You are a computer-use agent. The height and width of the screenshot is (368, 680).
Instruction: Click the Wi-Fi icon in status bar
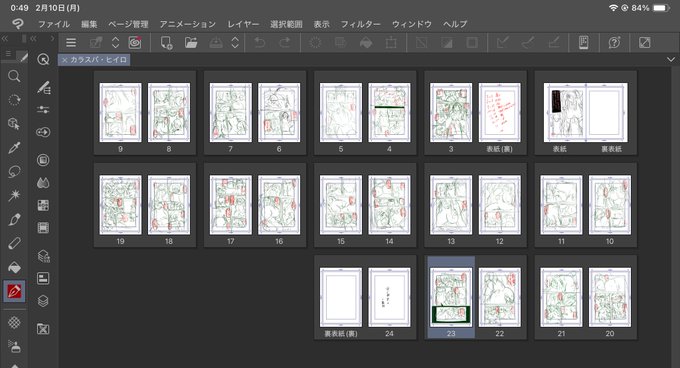pos(613,8)
